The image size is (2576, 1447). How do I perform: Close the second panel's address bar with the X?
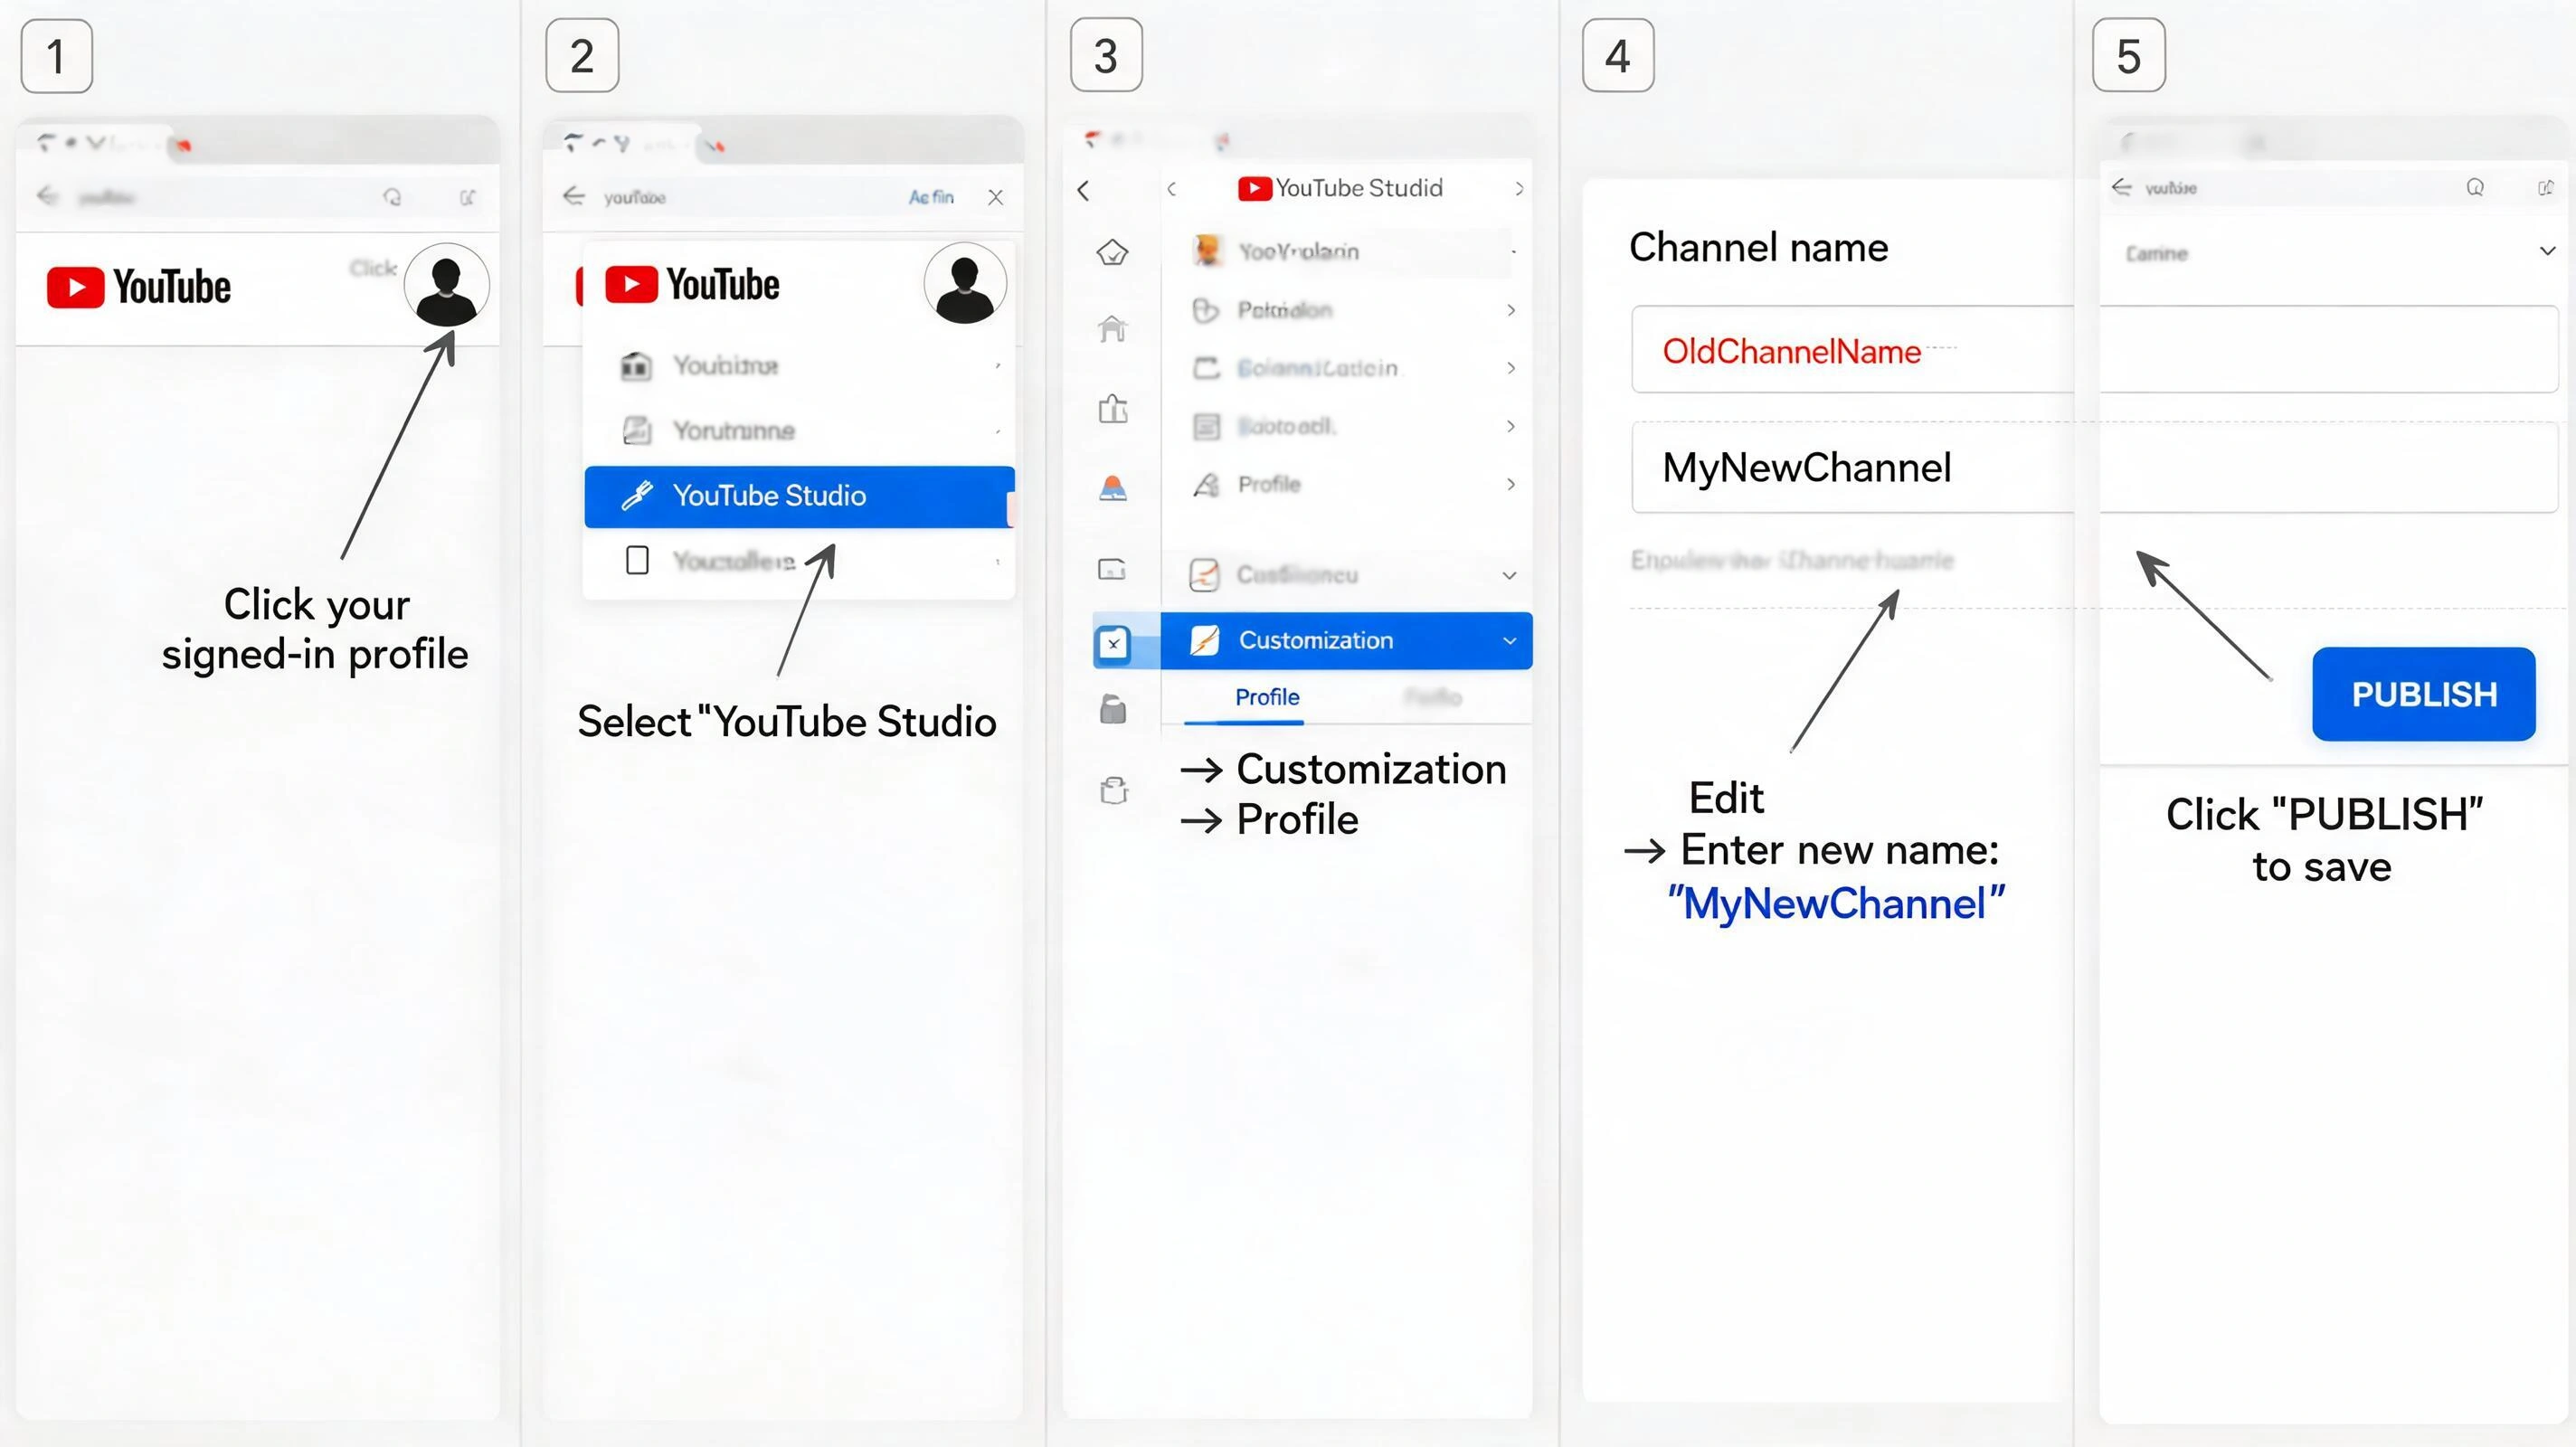pos(995,197)
